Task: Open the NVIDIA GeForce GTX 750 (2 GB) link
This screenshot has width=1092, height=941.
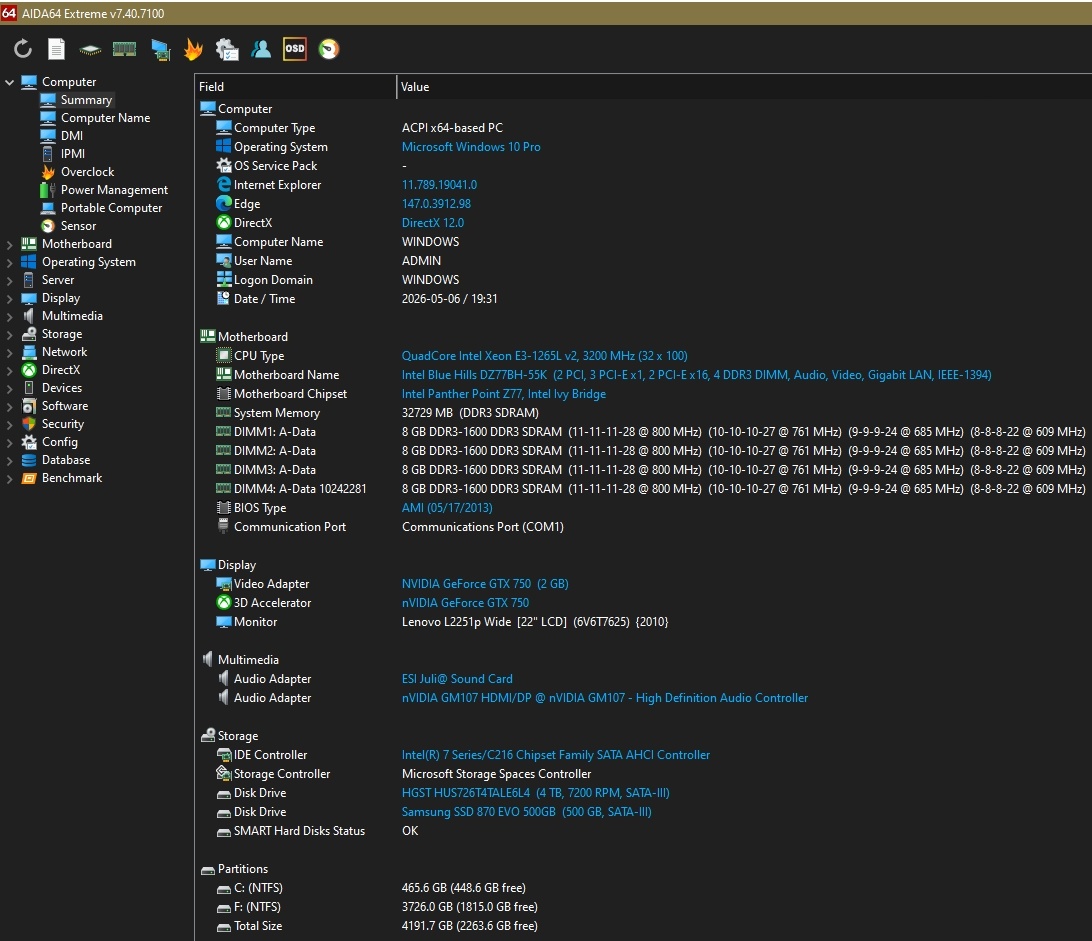Action: (485, 584)
